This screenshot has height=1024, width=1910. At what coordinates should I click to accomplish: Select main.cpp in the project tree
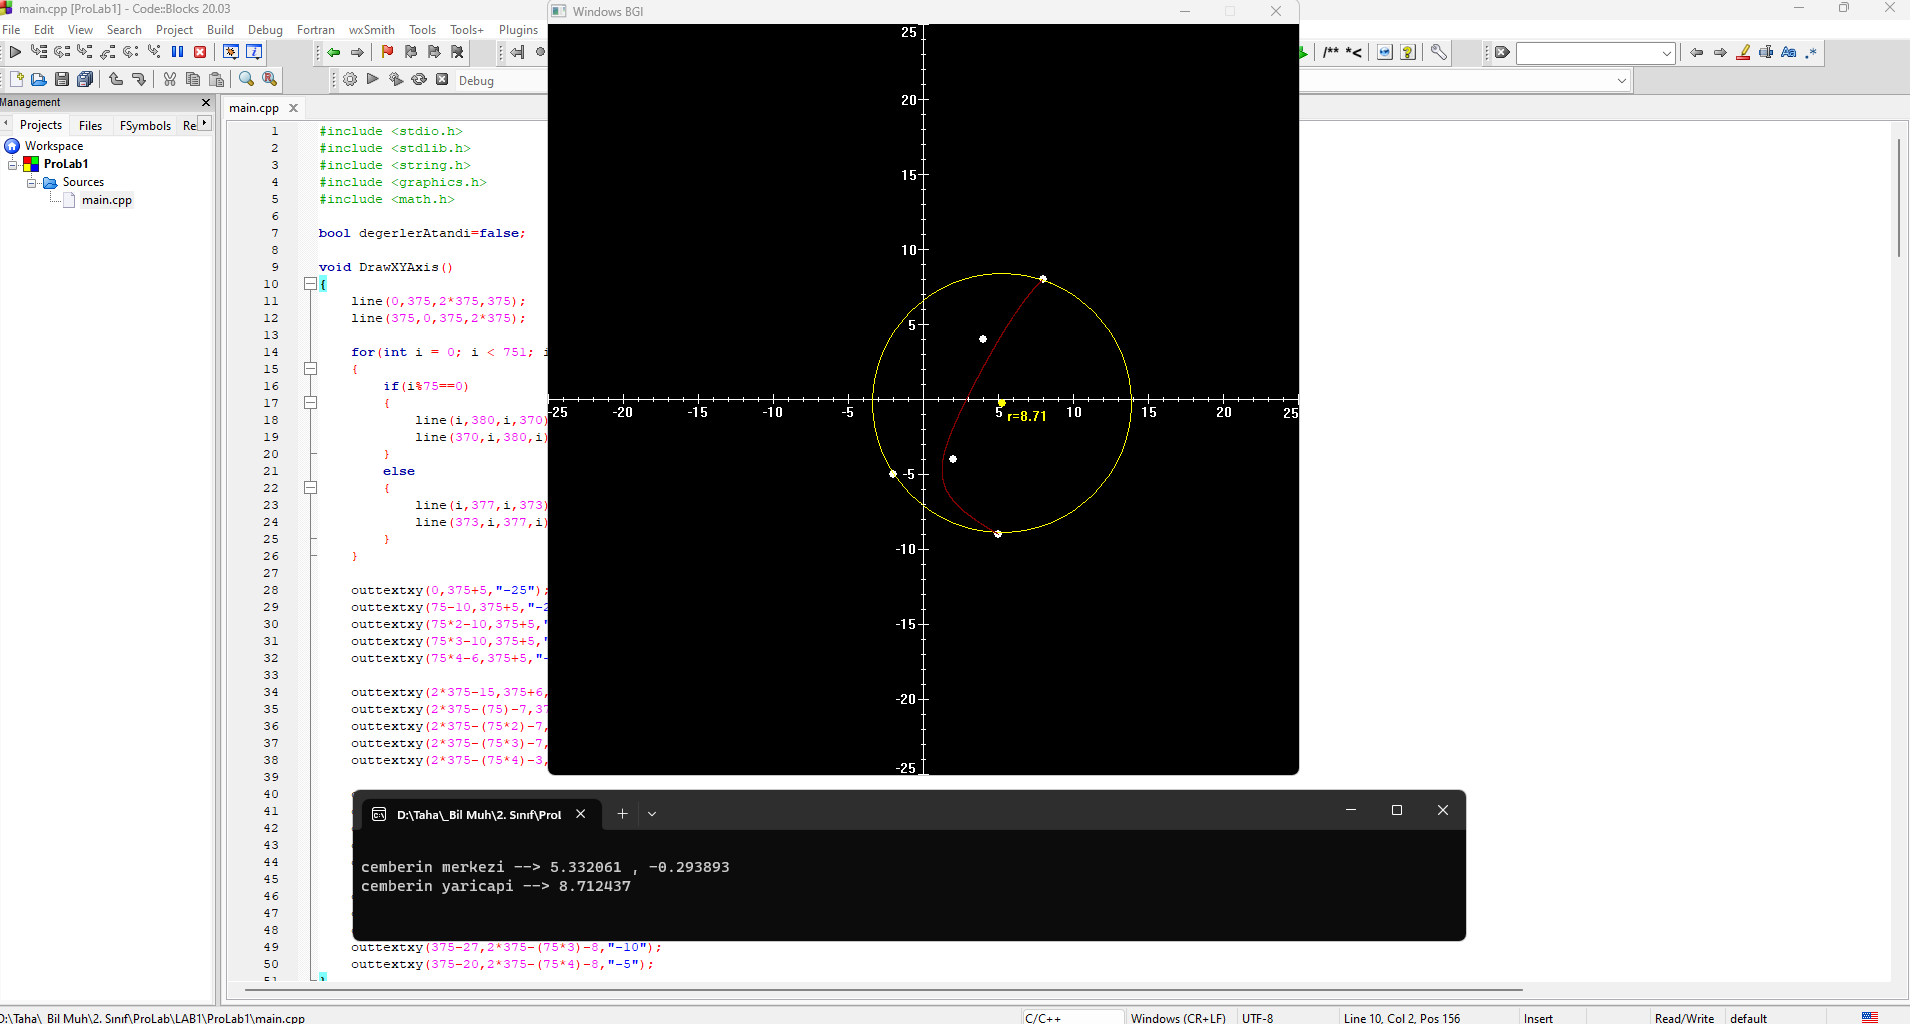click(x=106, y=200)
